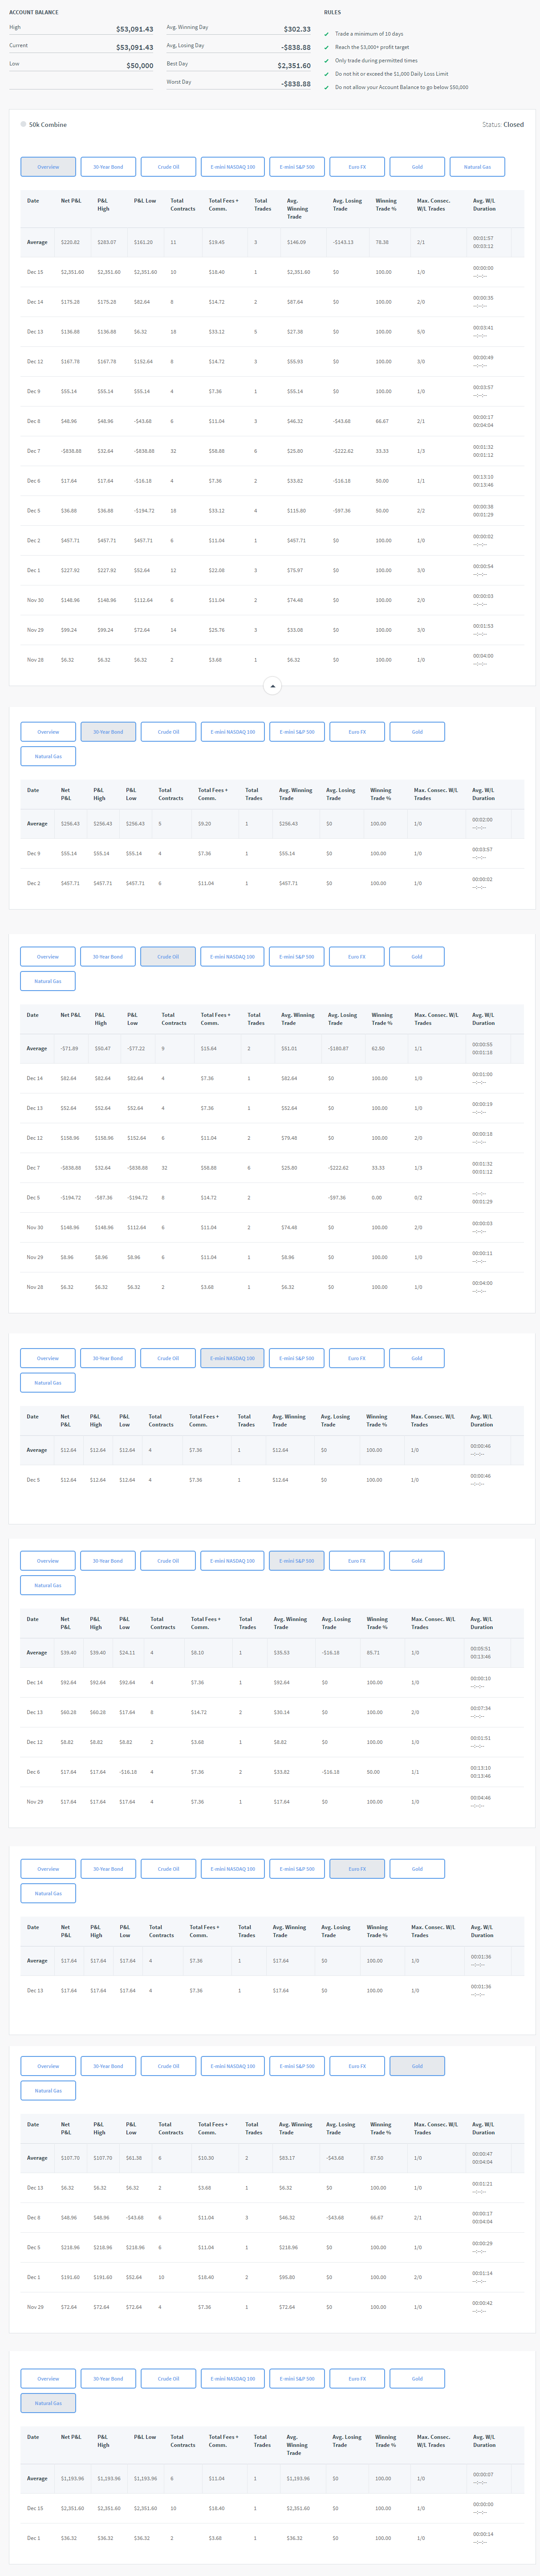Click the Low account balance value $50,000
540x2576 pixels.
click(x=139, y=66)
